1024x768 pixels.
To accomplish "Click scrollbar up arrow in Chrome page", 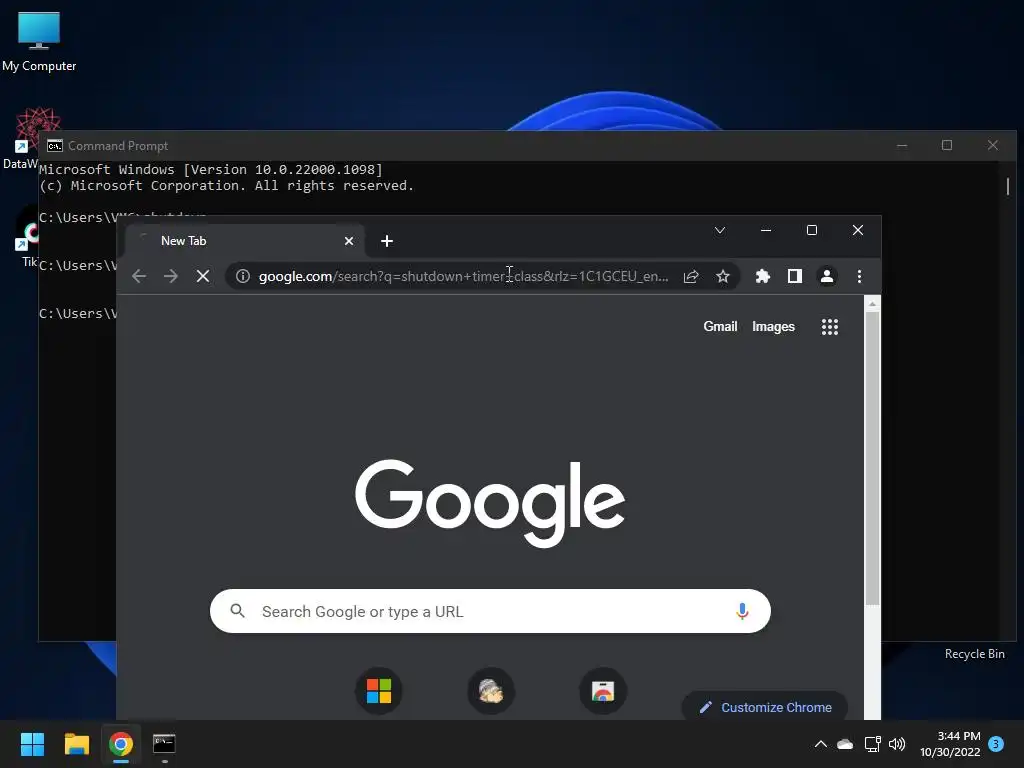I will coord(872,304).
